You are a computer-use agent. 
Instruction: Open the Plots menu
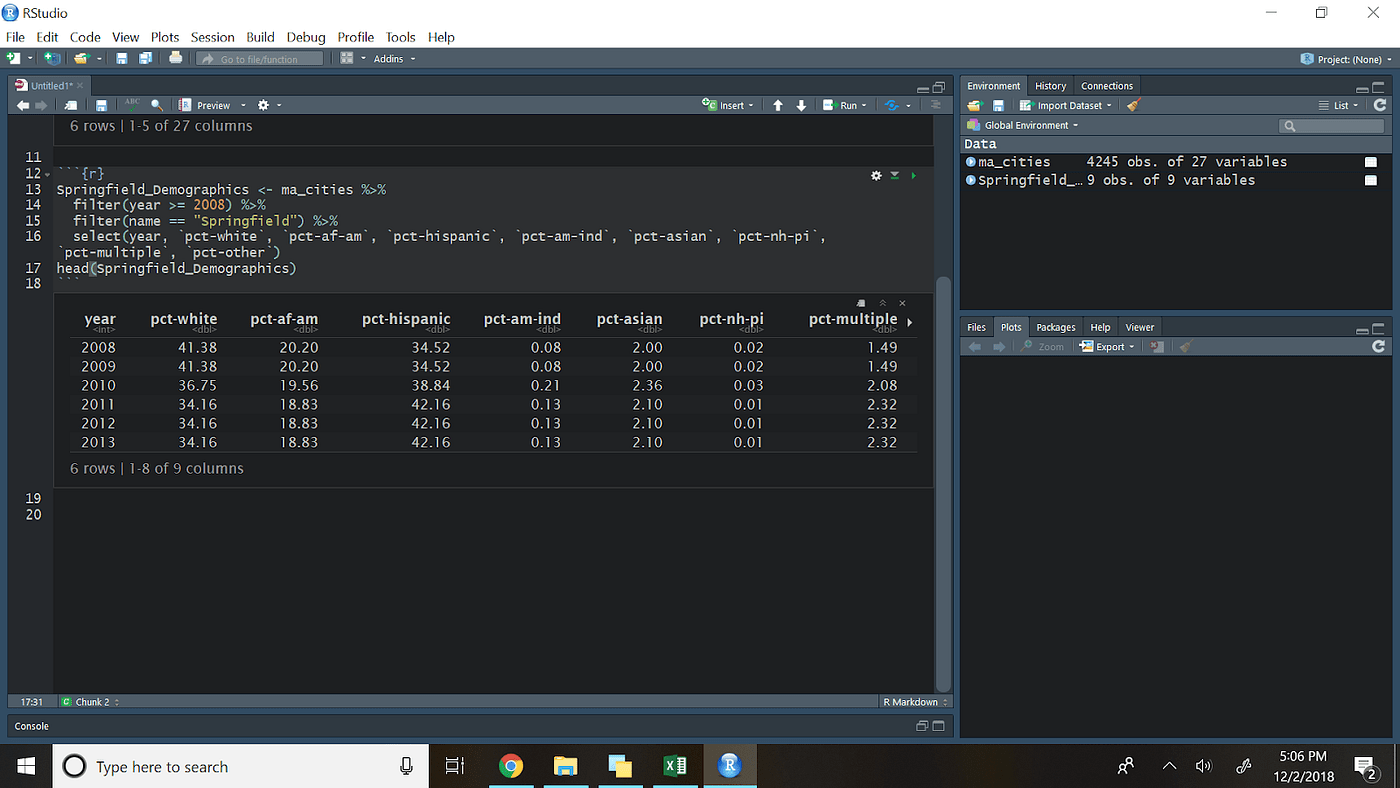coord(165,37)
